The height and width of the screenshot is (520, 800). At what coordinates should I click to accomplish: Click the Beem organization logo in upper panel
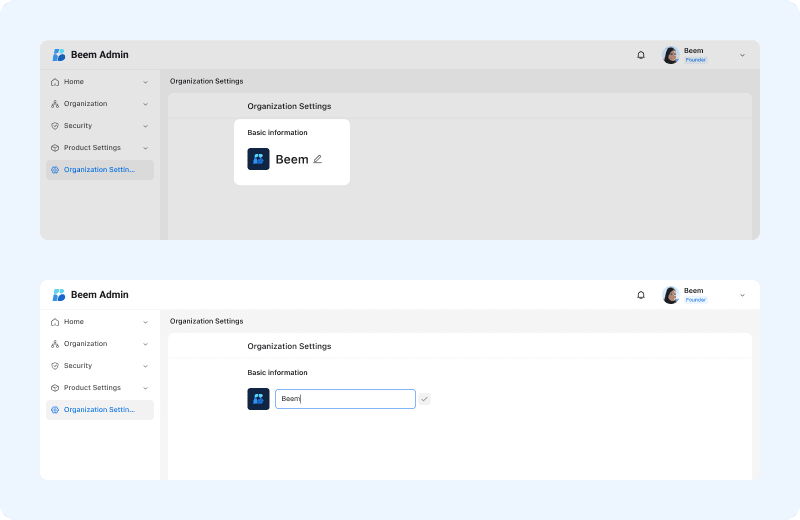(x=258, y=159)
